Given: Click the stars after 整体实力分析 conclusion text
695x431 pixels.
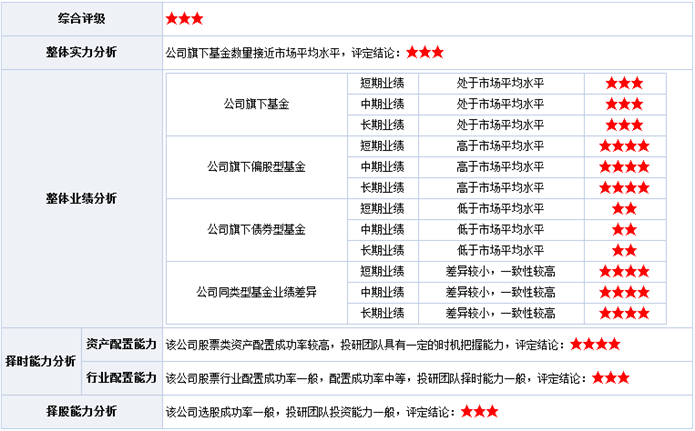Looking at the screenshot, I should point(425,52).
